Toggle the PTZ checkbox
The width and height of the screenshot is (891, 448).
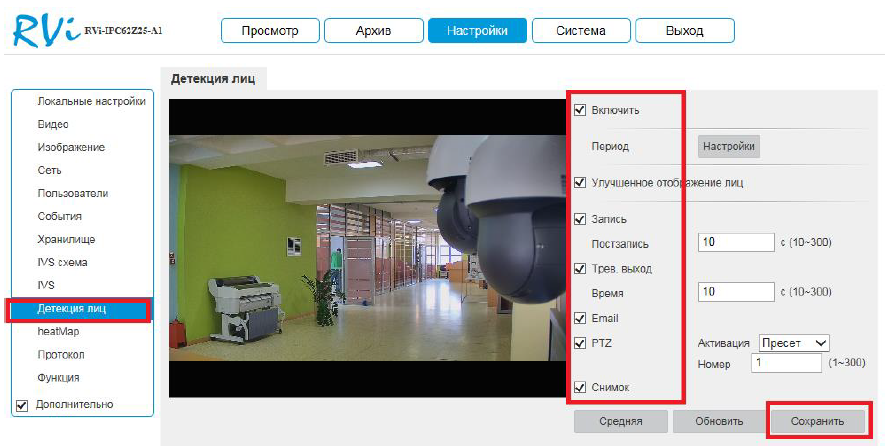pyautogui.click(x=580, y=343)
